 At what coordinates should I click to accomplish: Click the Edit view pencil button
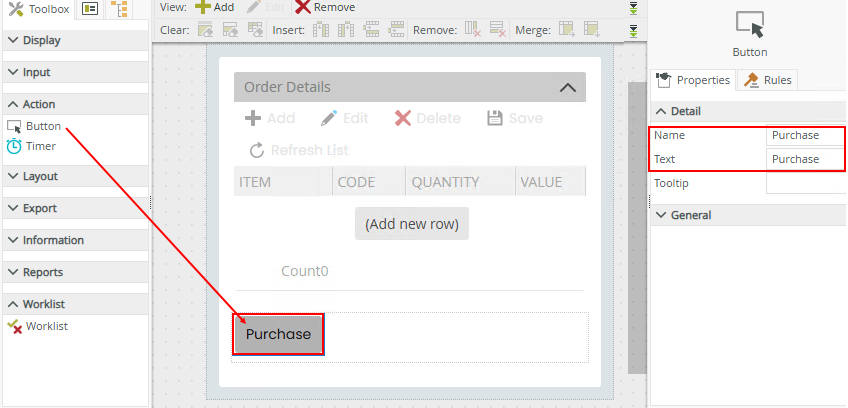click(x=266, y=7)
